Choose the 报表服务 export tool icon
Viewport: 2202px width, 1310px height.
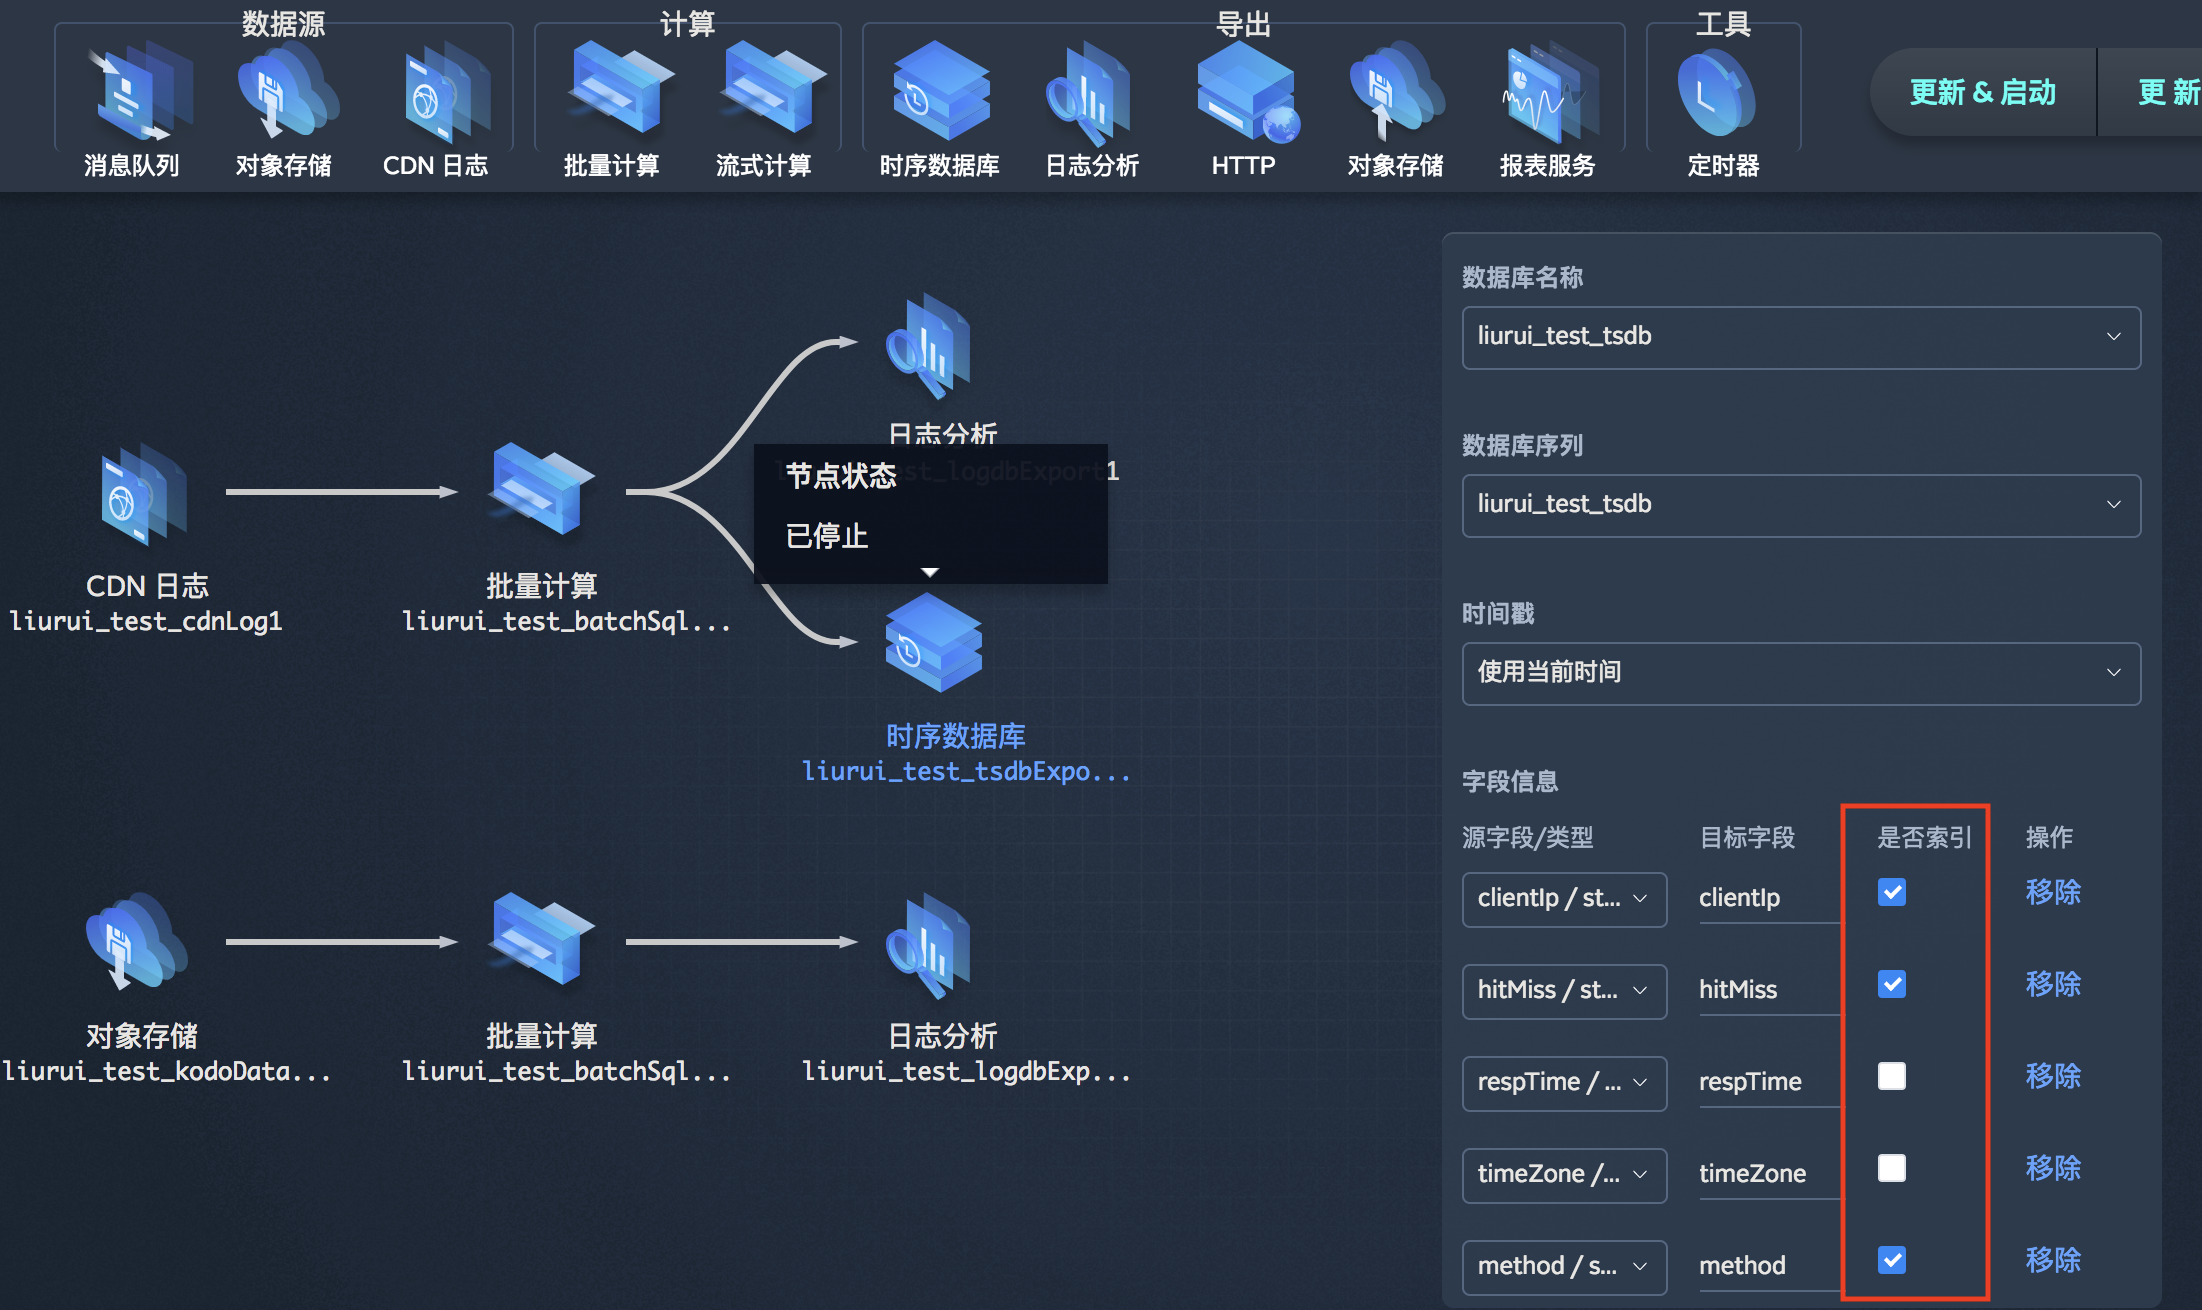pyautogui.click(x=1548, y=92)
